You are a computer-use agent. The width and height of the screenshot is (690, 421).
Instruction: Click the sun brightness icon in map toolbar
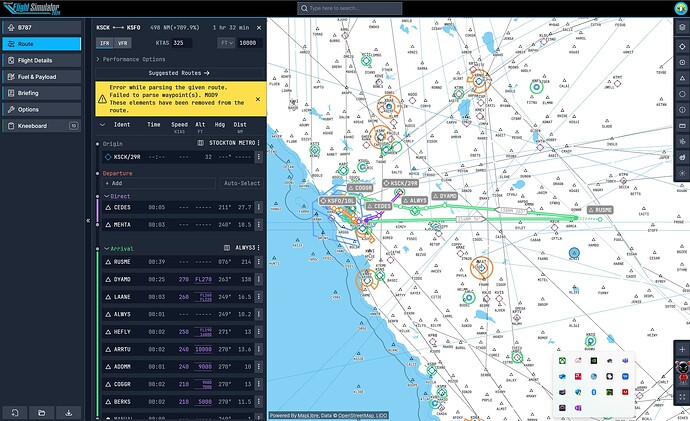pos(682,173)
